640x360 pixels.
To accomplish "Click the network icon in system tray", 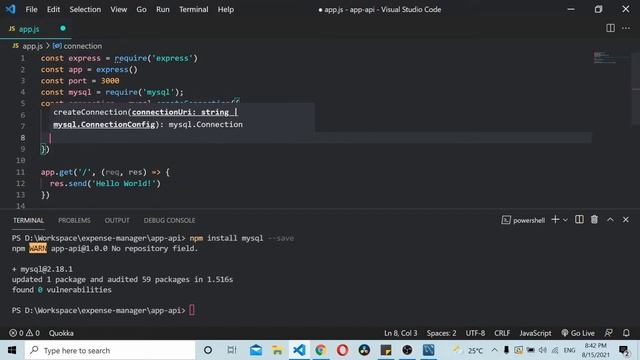I will [555, 350].
